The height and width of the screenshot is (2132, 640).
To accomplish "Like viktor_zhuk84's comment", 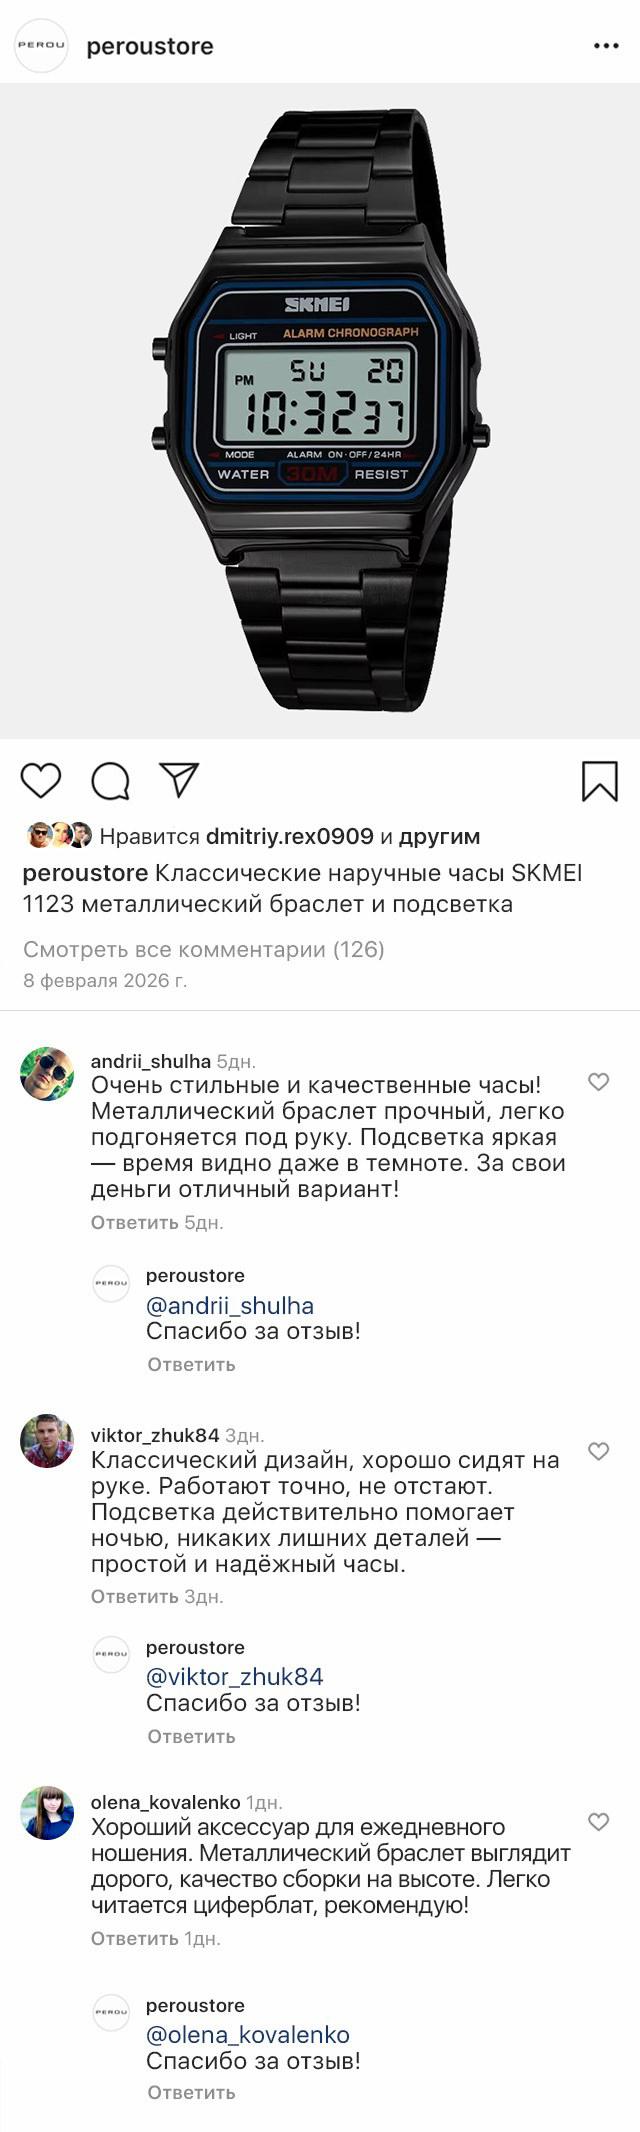I will pos(598,1451).
